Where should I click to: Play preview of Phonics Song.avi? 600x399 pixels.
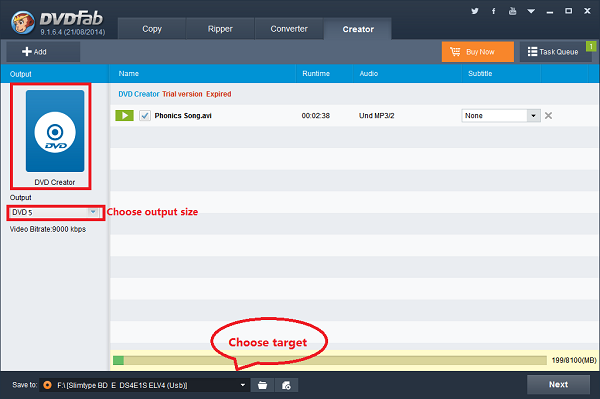[x=124, y=116]
